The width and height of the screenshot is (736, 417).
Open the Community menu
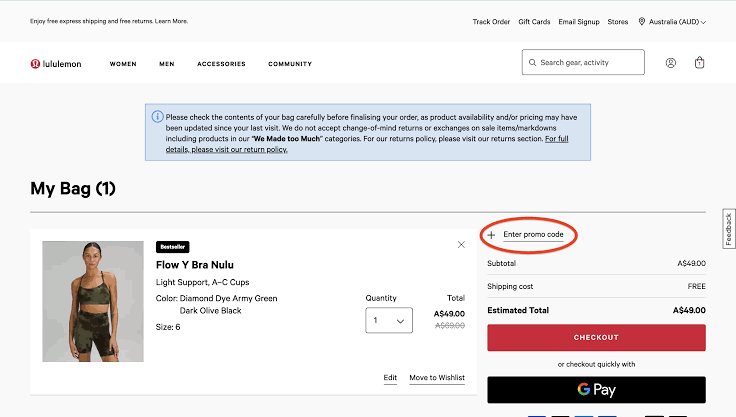[290, 64]
